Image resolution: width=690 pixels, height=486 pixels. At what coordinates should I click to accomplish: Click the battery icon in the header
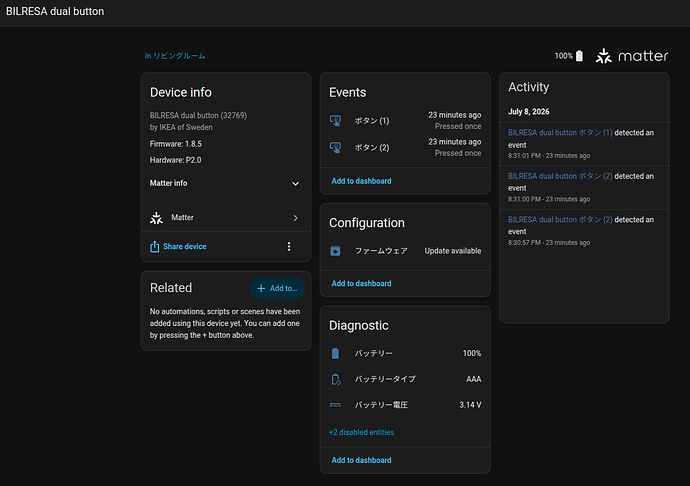coord(580,56)
